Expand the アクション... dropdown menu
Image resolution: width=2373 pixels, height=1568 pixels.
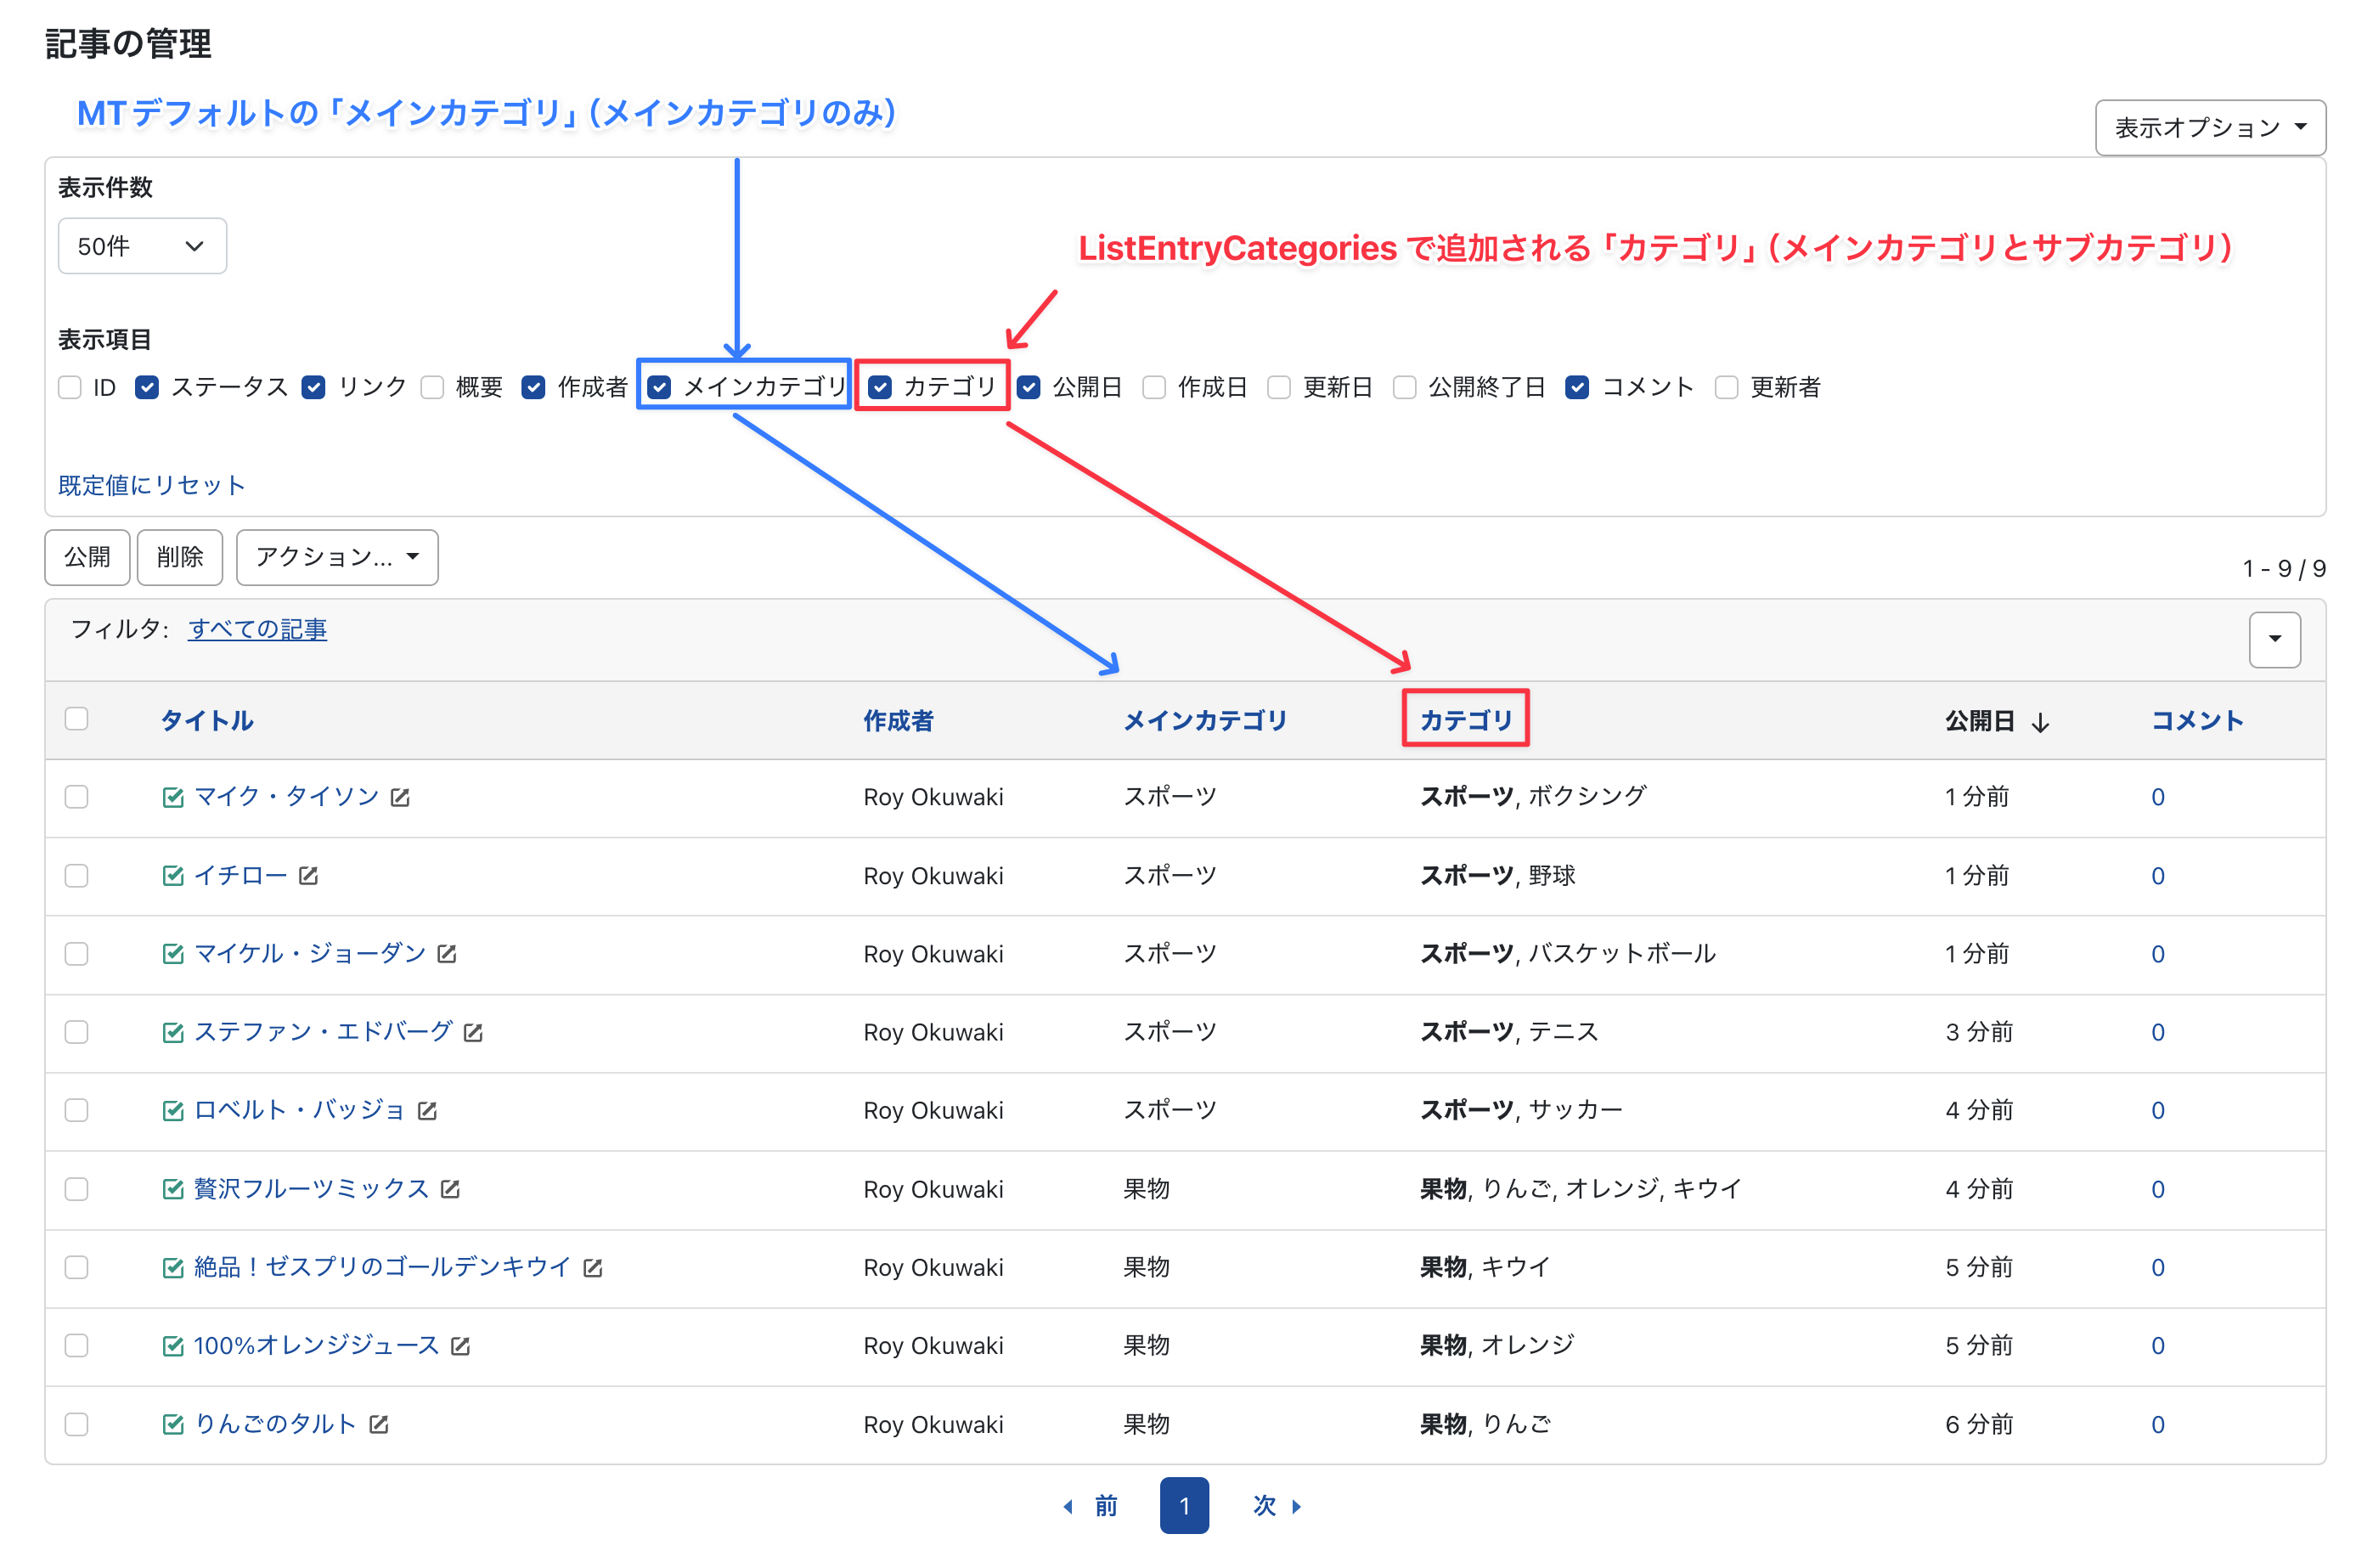click(337, 557)
